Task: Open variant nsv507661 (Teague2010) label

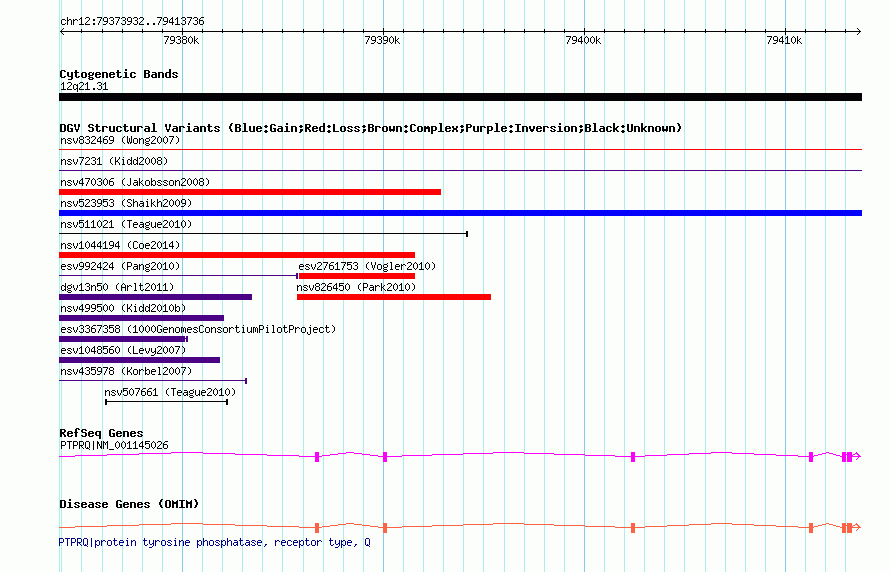Action: tap(170, 392)
